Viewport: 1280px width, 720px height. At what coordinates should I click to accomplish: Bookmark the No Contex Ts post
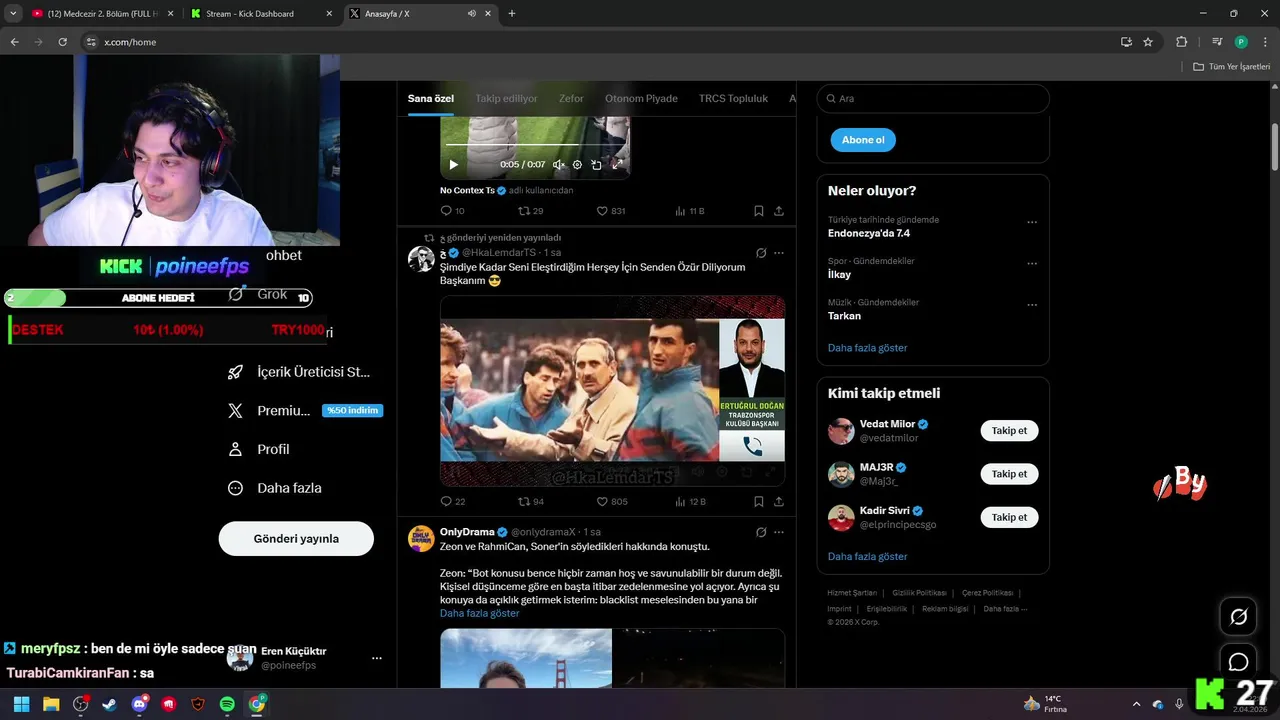coord(759,211)
